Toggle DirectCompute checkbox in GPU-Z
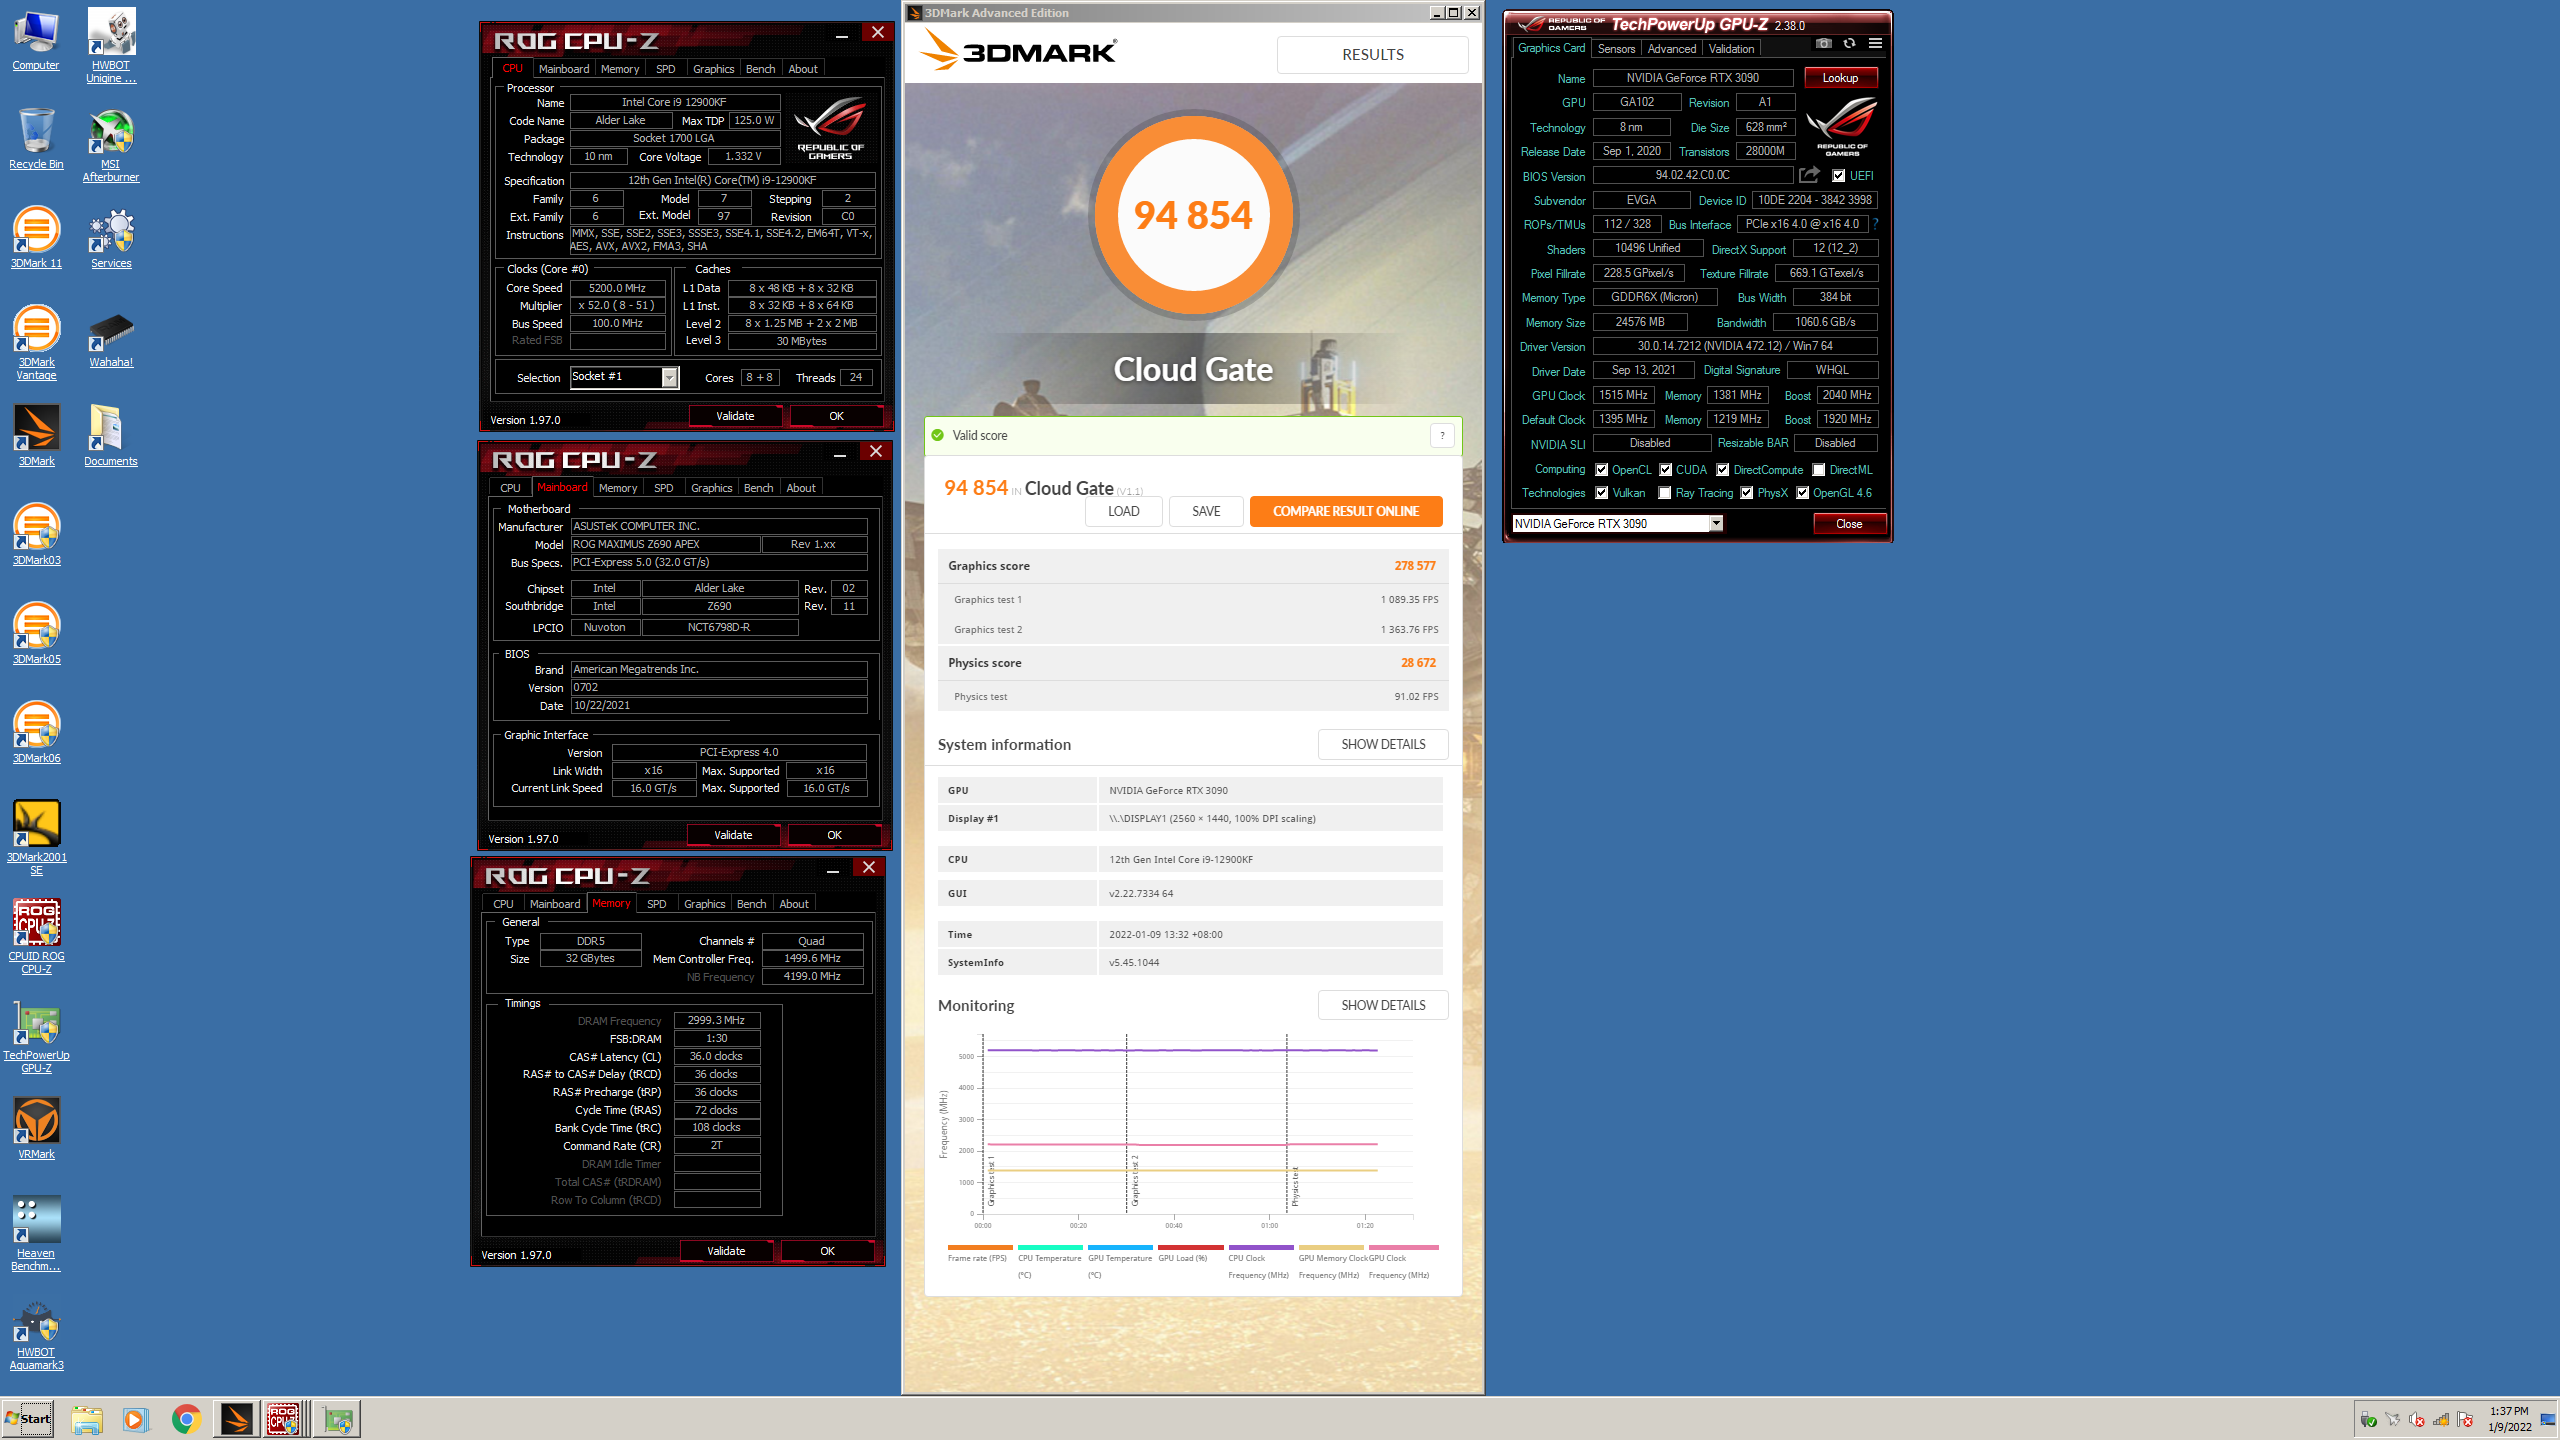 point(1723,470)
